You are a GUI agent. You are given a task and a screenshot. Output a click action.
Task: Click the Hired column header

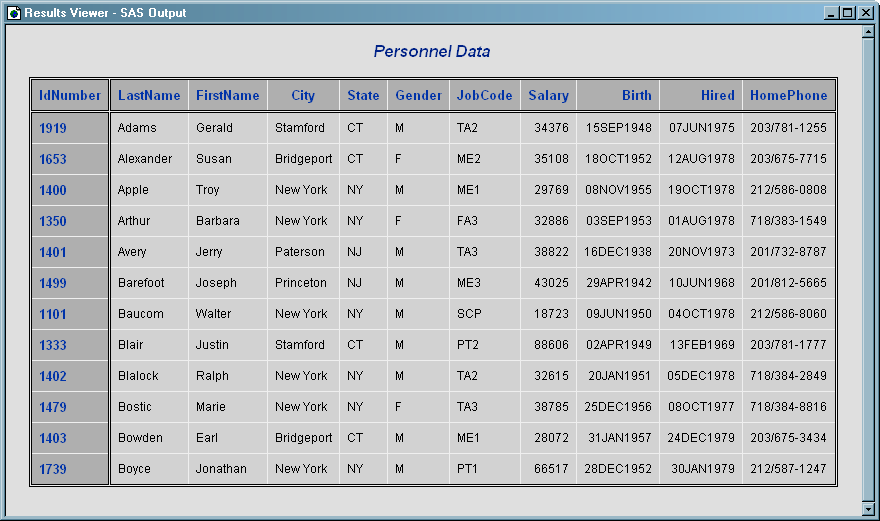click(x=701, y=95)
